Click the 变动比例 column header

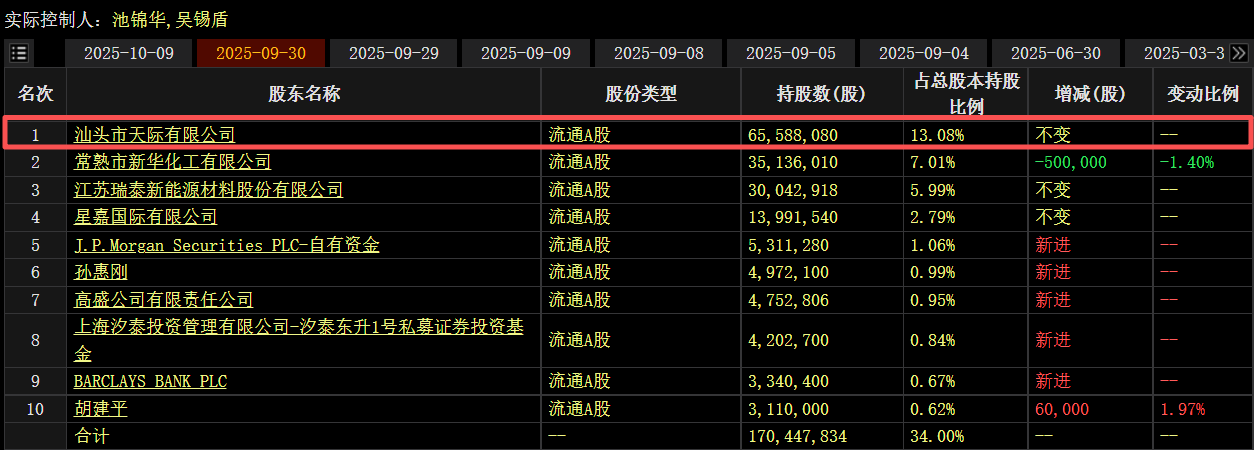[x=1202, y=93]
